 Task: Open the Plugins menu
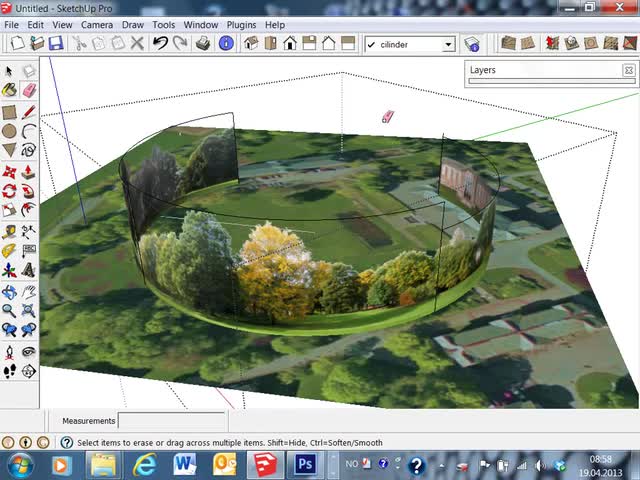pos(242,24)
